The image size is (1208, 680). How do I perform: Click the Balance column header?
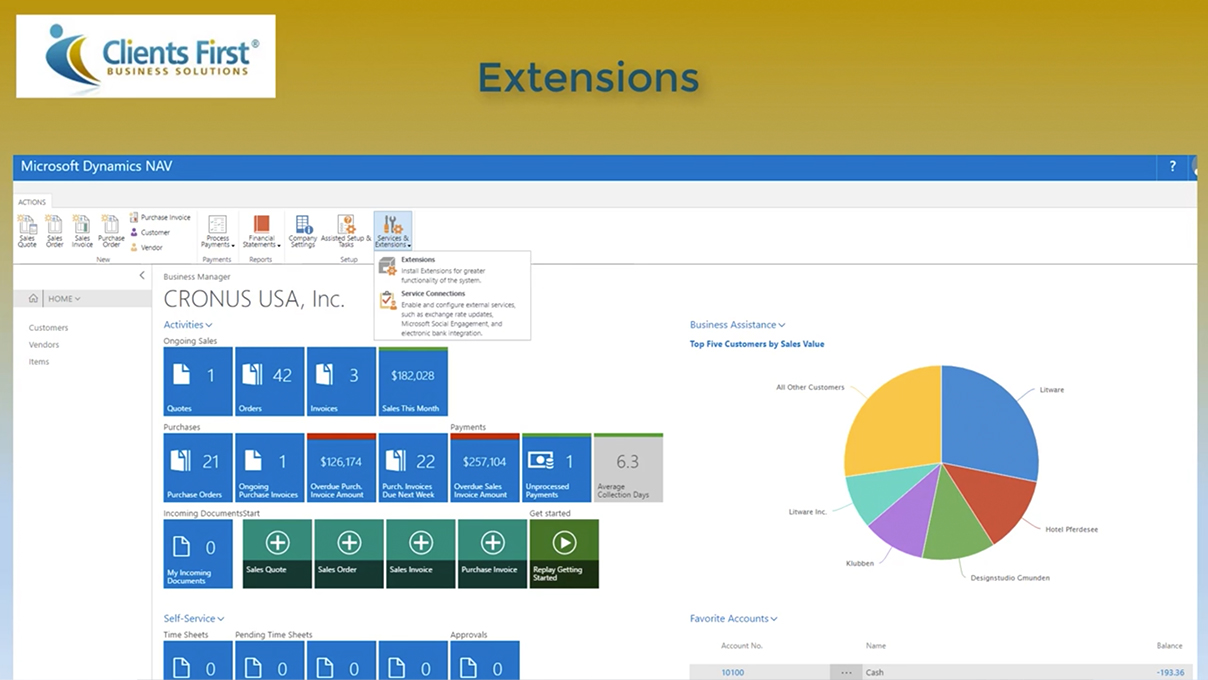[1170, 646]
